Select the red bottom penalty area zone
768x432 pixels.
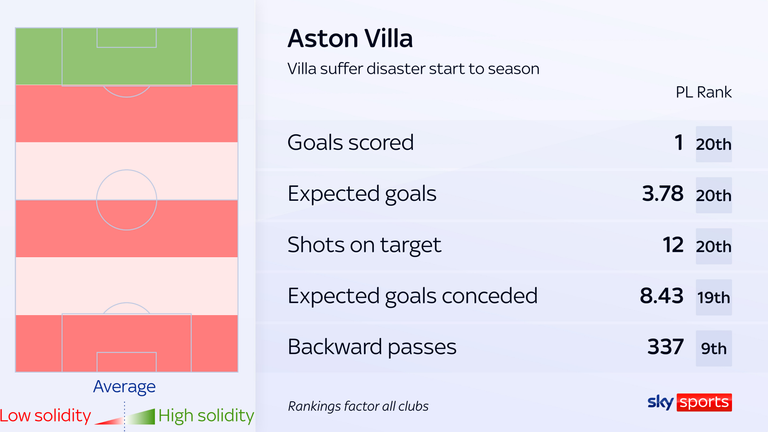(x=126, y=345)
